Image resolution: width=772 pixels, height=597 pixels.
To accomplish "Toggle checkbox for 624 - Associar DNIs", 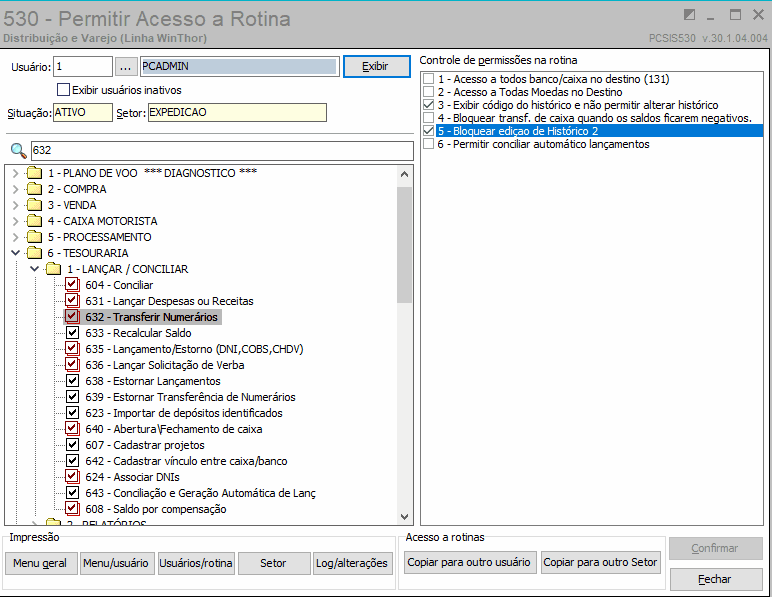I will tap(72, 476).
